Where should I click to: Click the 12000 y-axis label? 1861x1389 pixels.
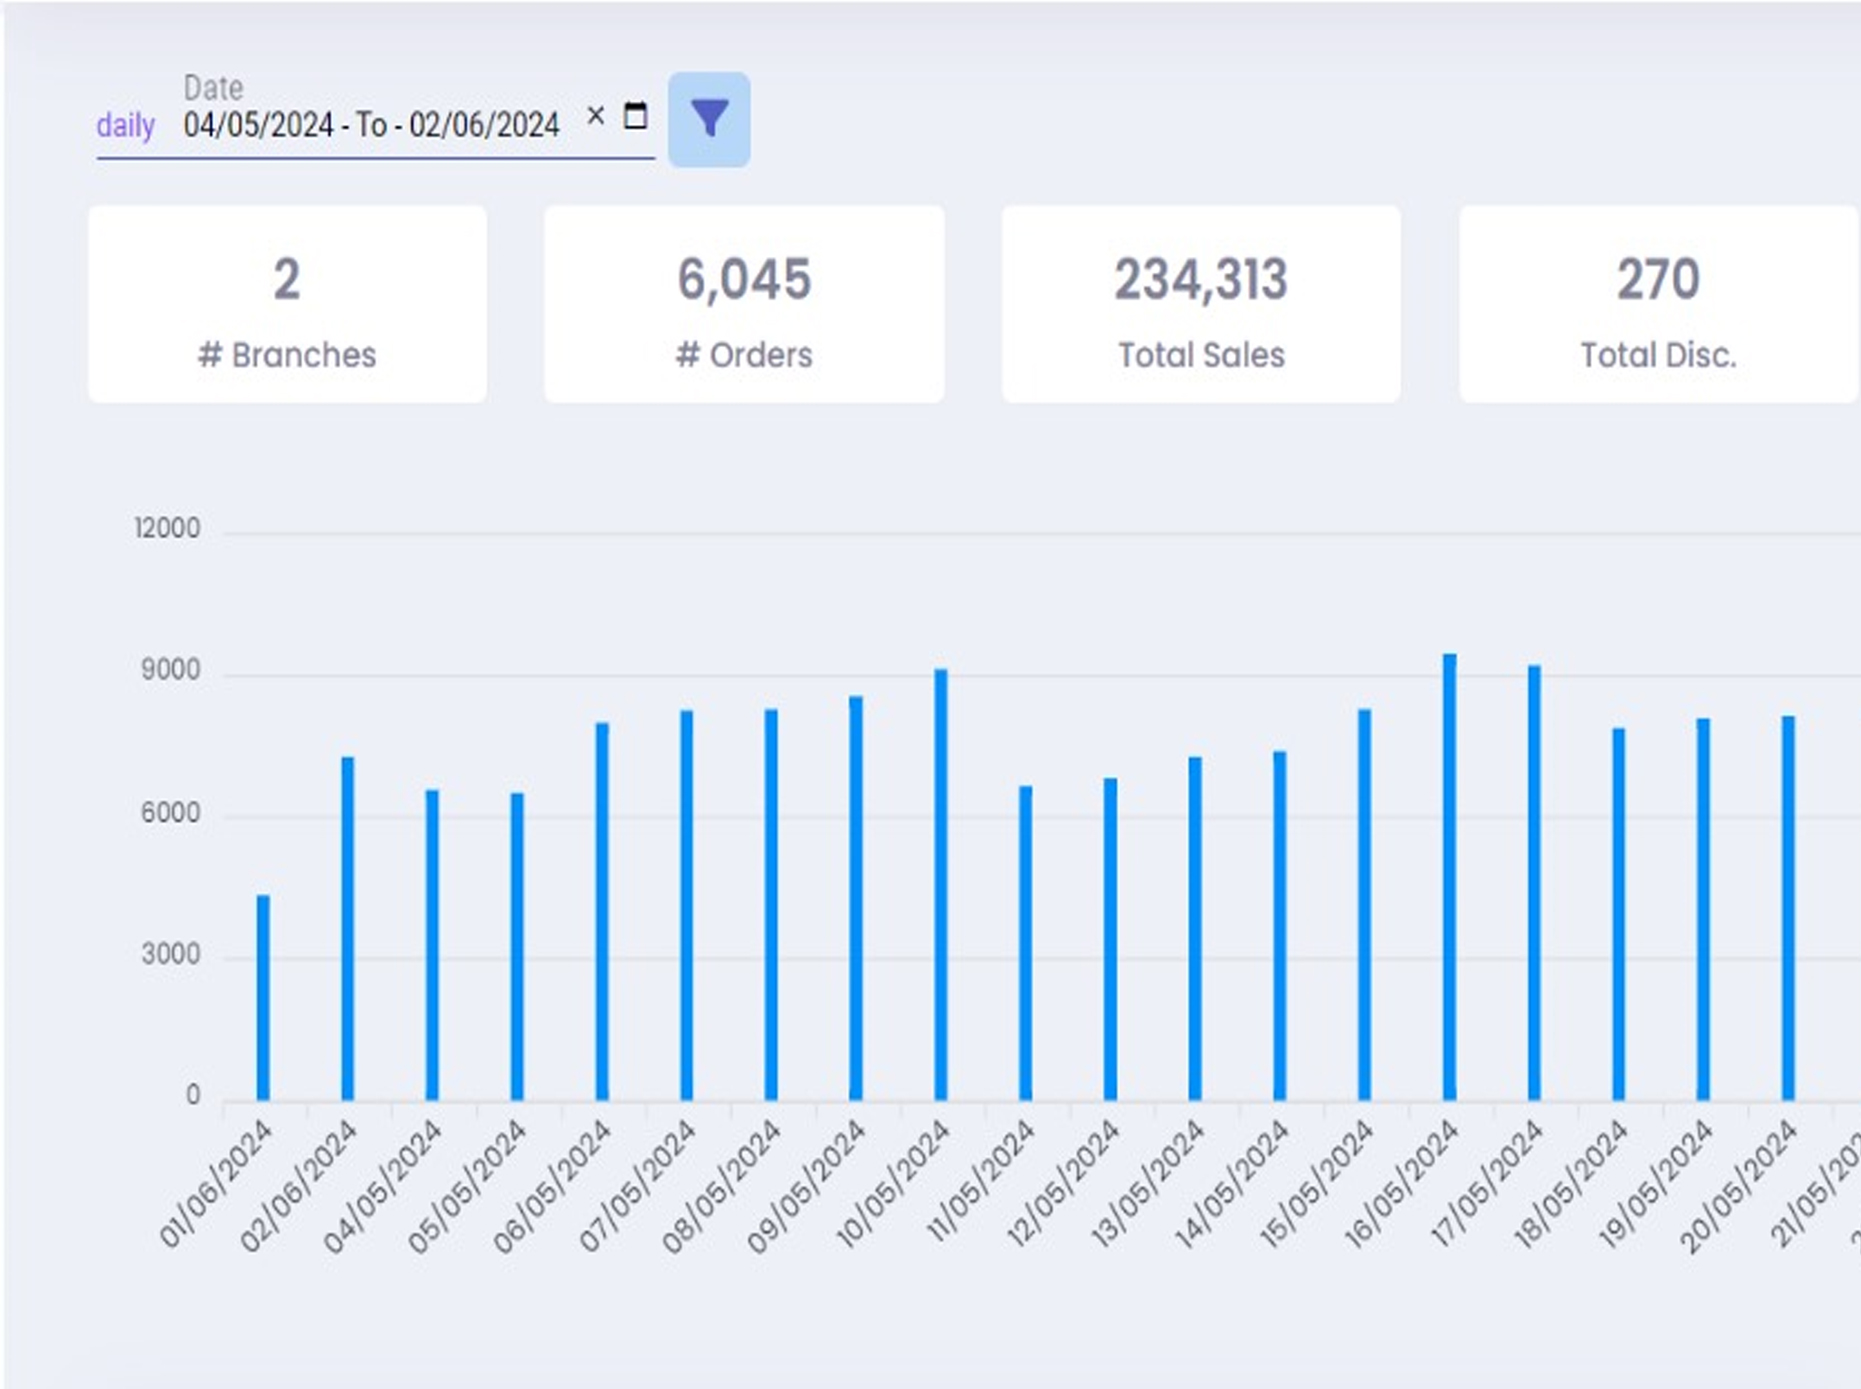(x=167, y=528)
